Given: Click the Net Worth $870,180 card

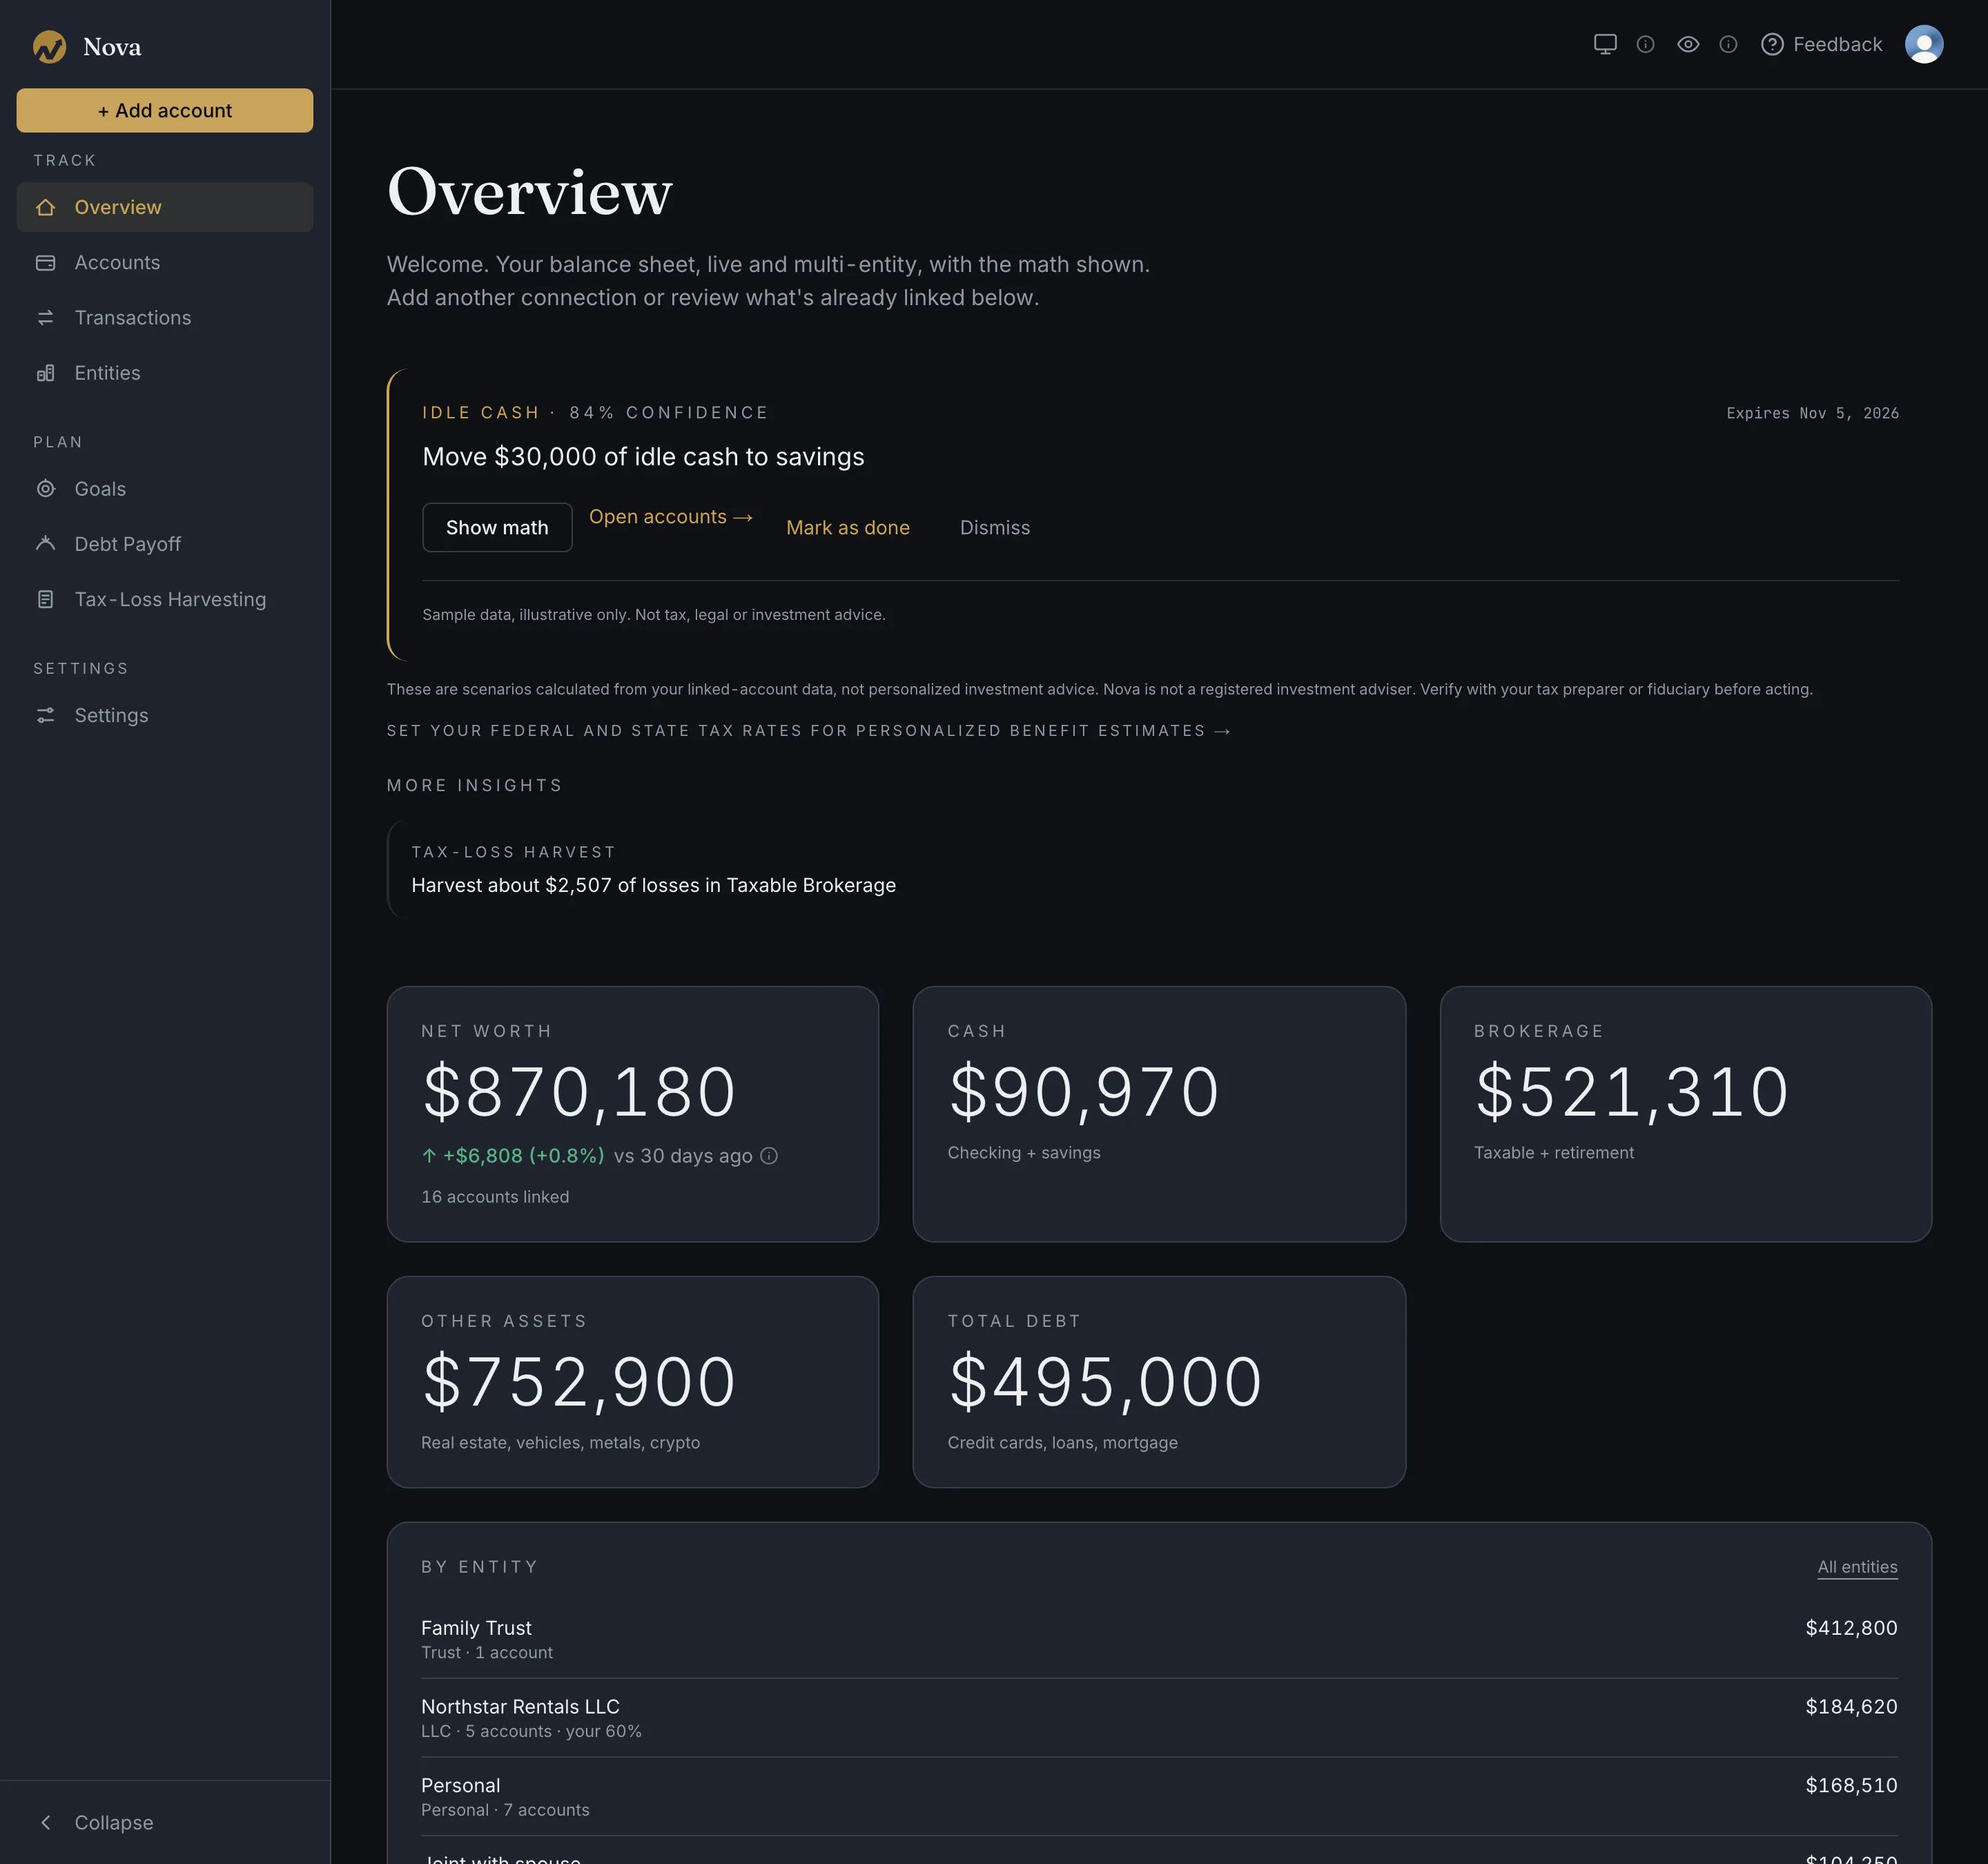Looking at the screenshot, I should (633, 1114).
